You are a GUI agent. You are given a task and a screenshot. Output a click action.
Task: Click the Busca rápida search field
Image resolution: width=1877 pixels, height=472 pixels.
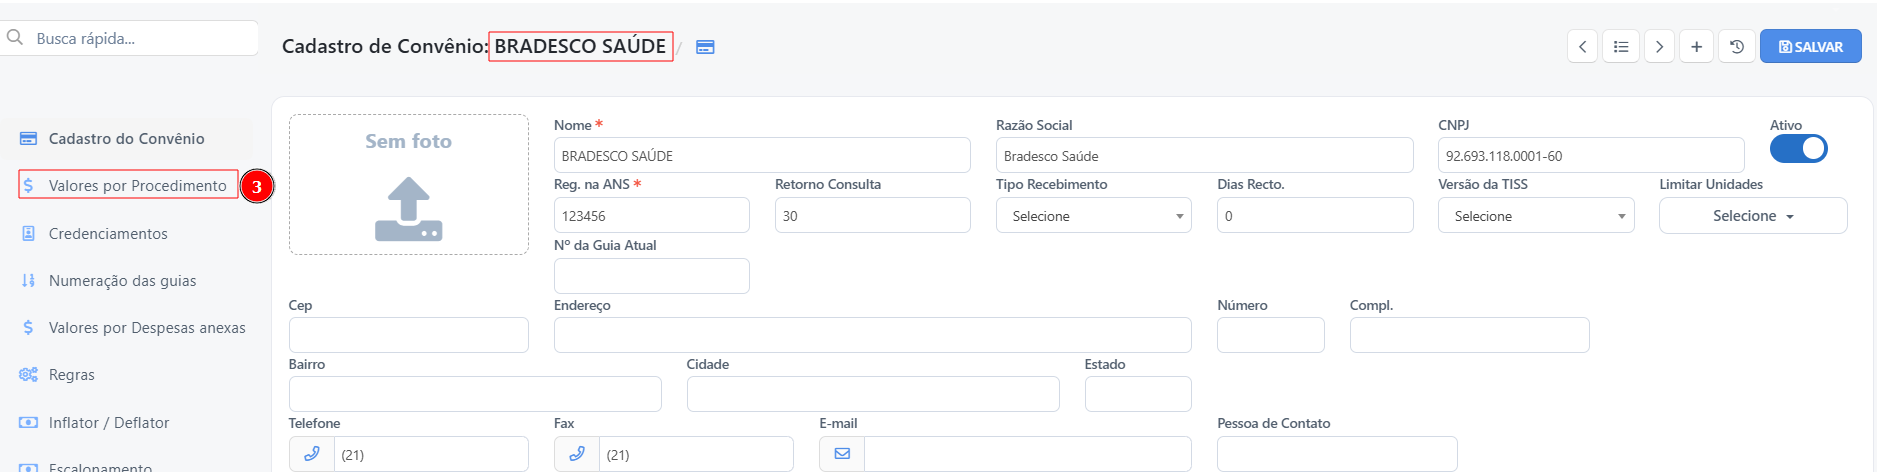pyautogui.click(x=130, y=38)
